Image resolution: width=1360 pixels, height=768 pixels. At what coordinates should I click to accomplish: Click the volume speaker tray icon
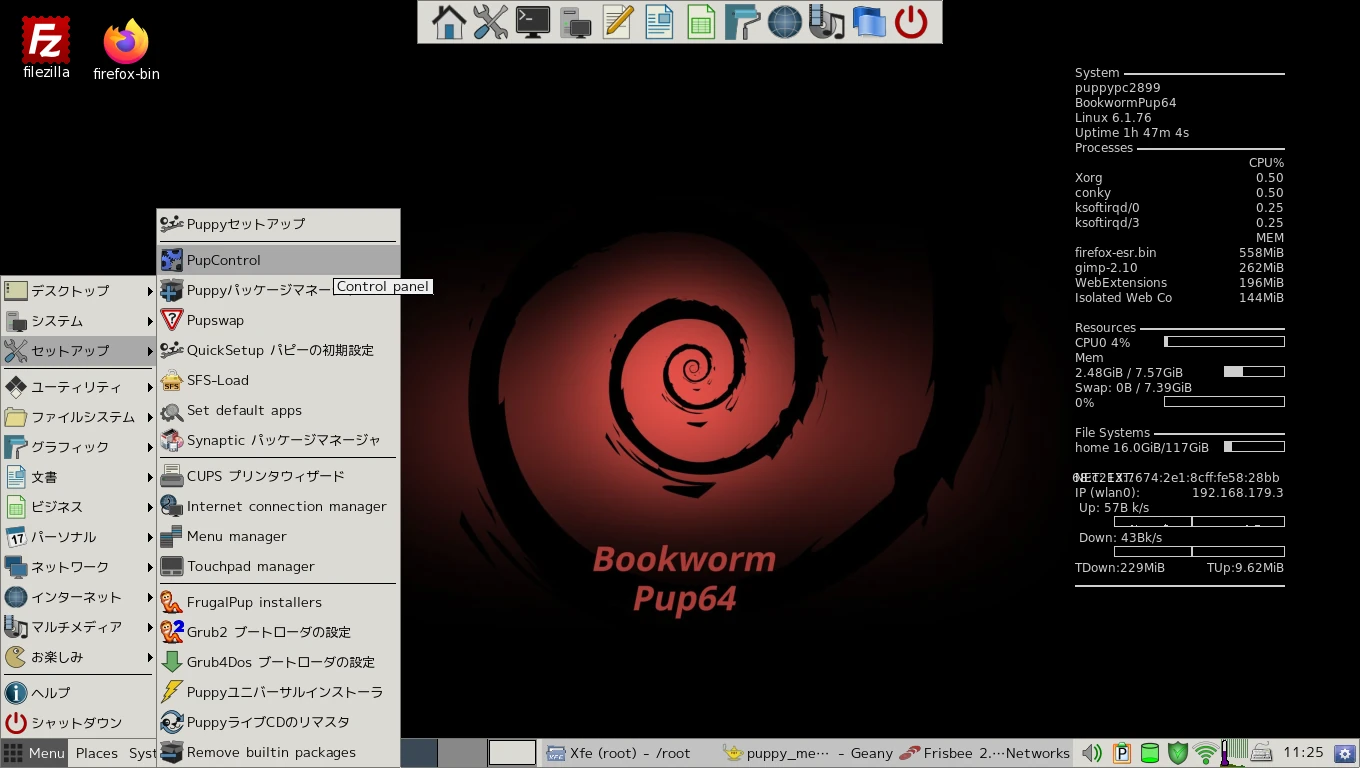point(1092,753)
